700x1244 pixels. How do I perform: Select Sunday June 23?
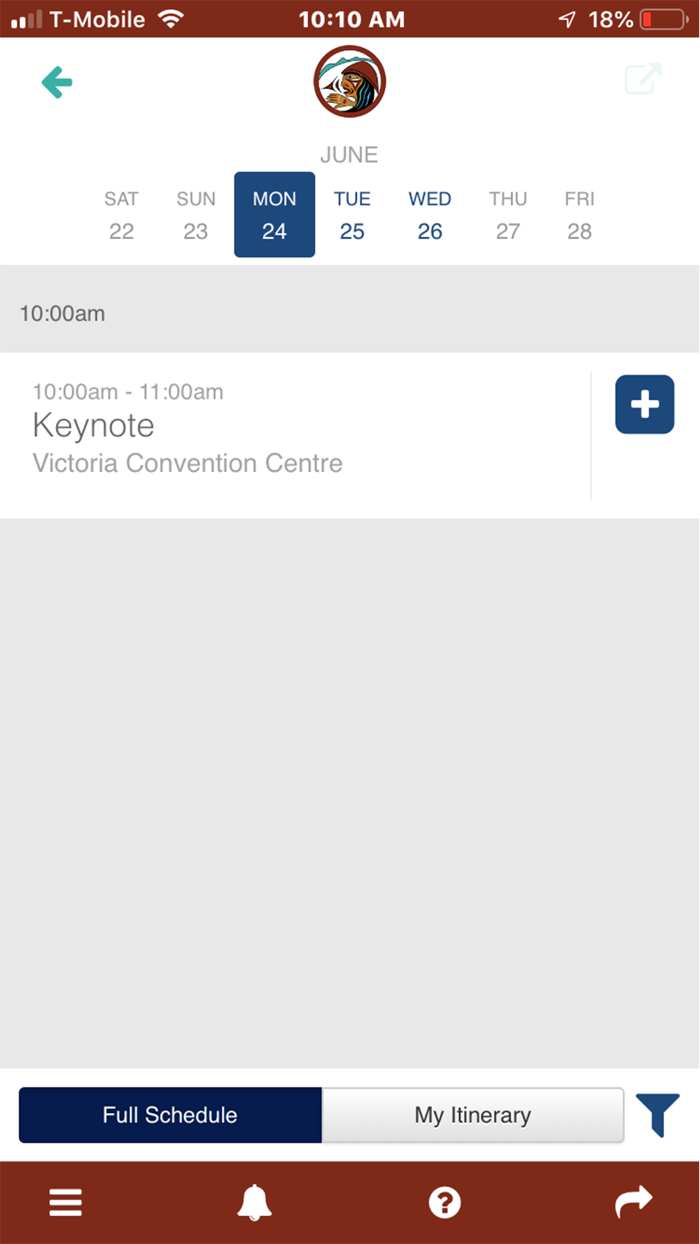[x=195, y=214]
